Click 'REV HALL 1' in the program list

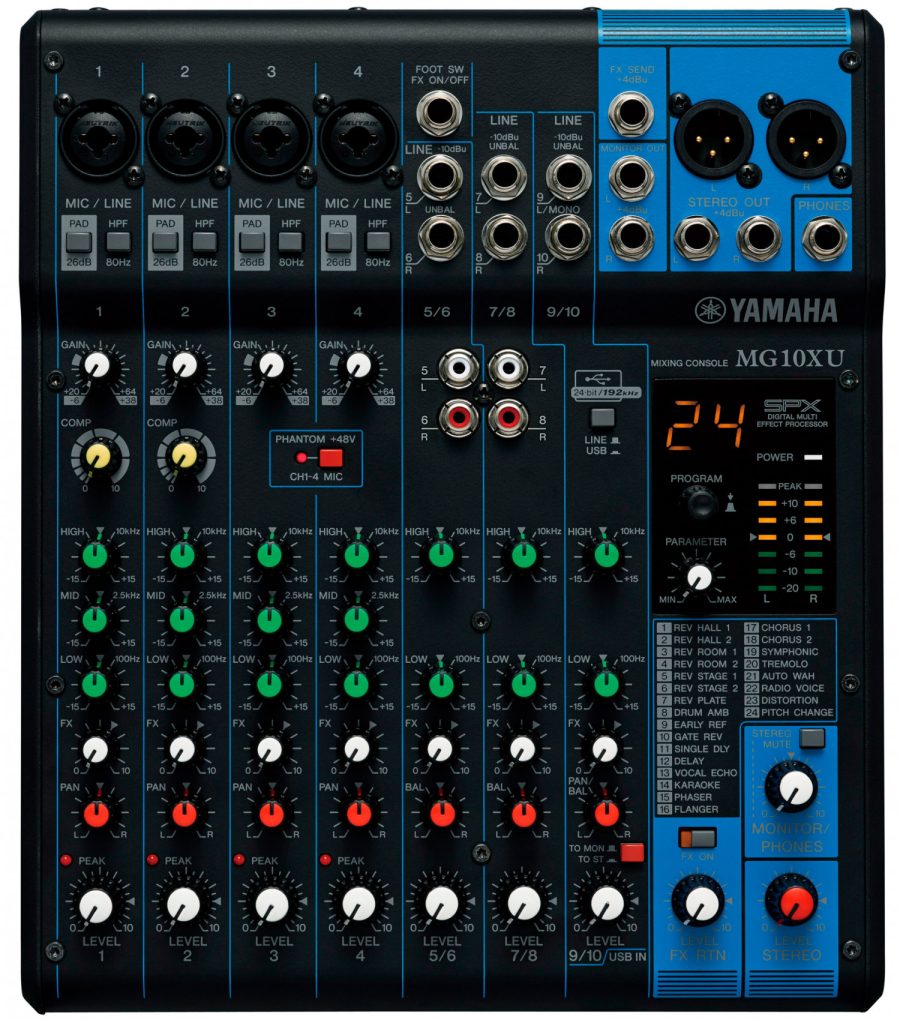(x=701, y=628)
